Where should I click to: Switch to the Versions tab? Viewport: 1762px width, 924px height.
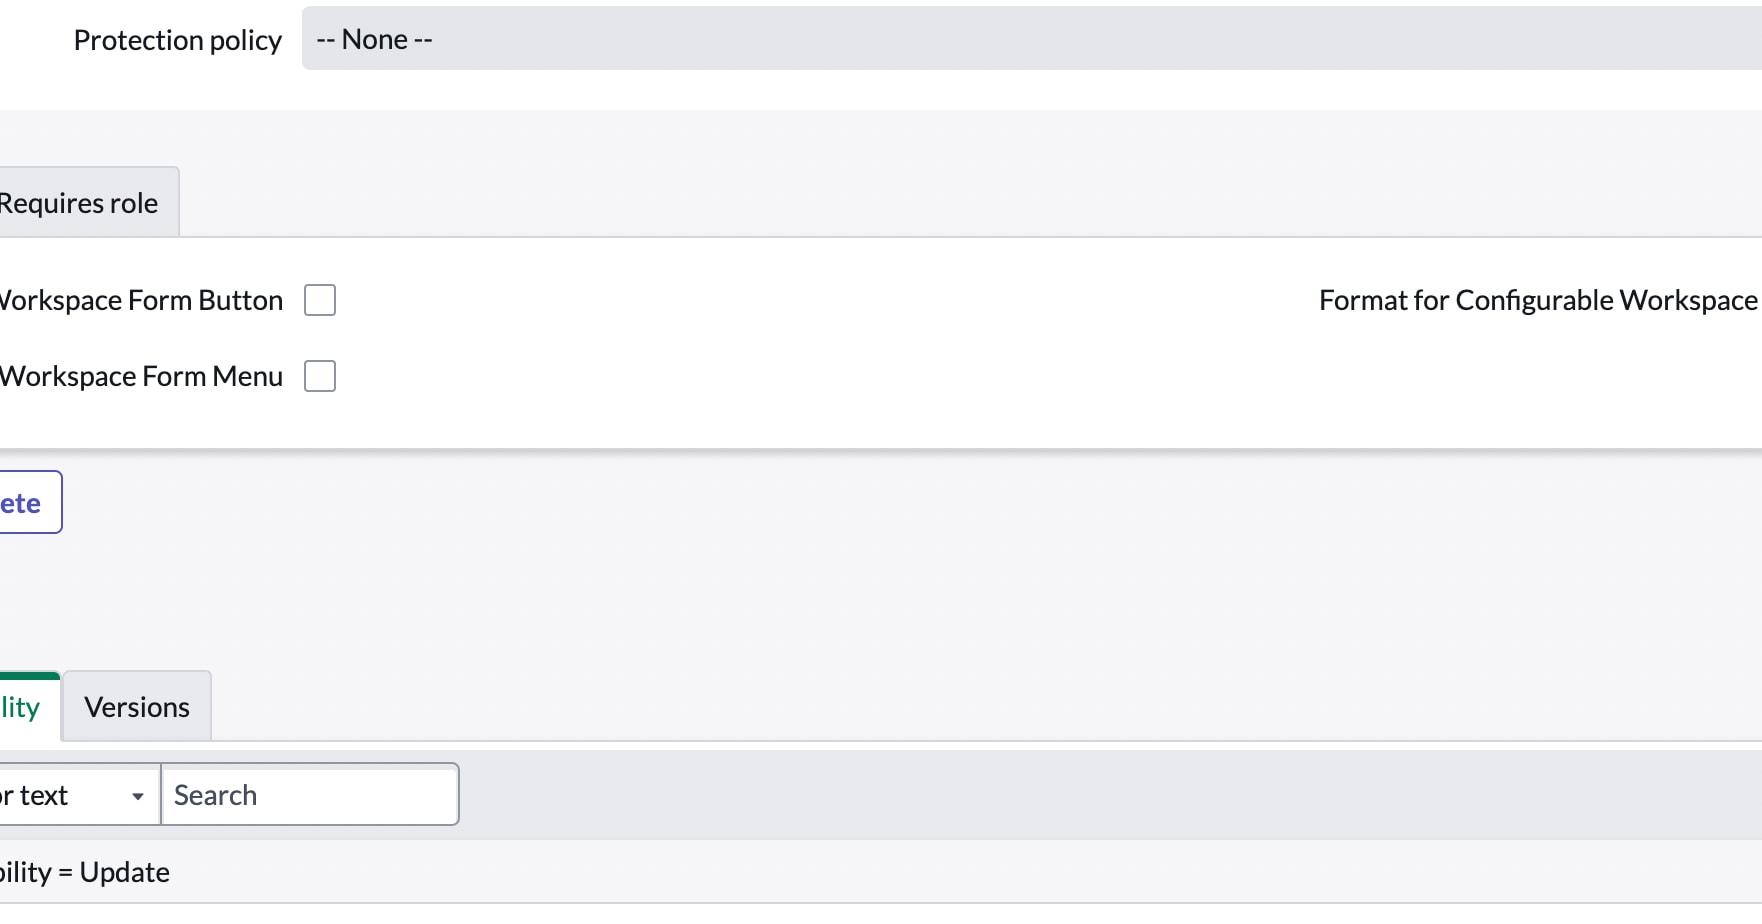pos(137,706)
